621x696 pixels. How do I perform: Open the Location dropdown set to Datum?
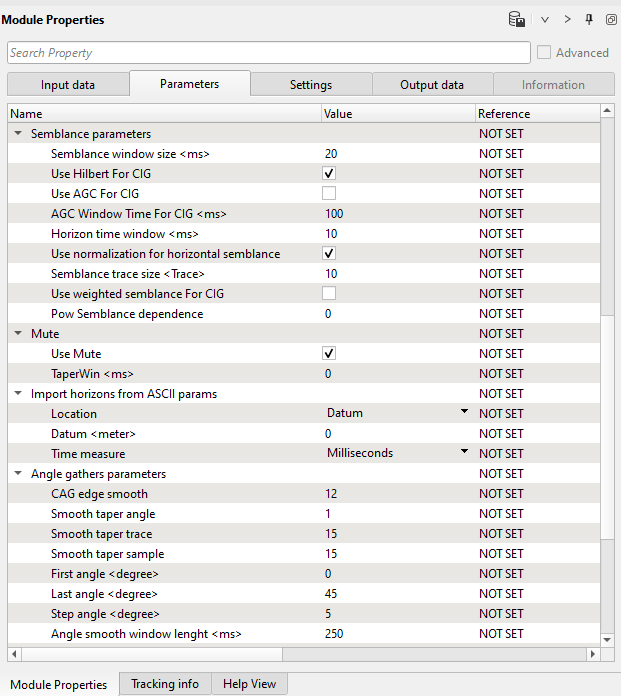(x=464, y=413)
